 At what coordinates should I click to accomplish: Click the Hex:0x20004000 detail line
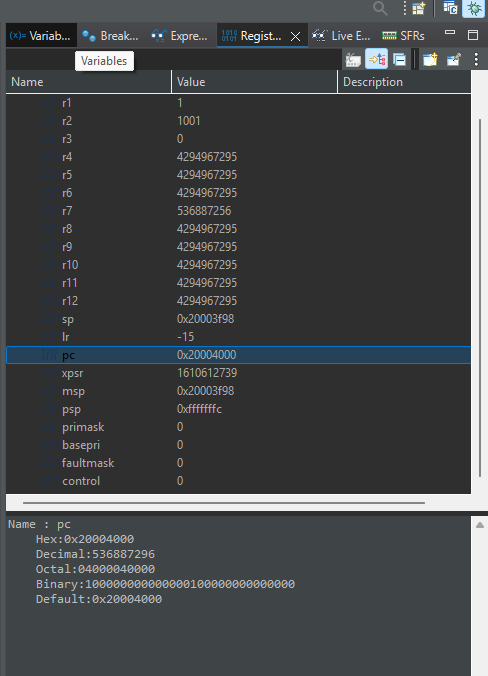tap(85, 539)
